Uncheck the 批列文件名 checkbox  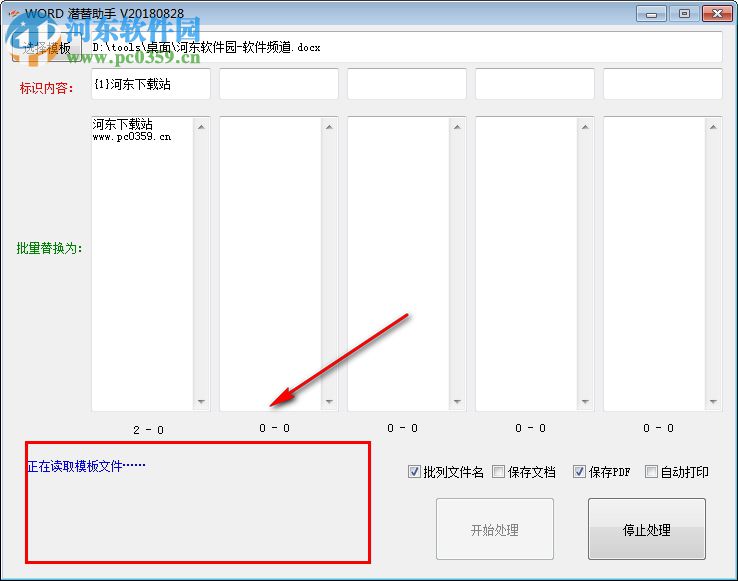[414, 471]
